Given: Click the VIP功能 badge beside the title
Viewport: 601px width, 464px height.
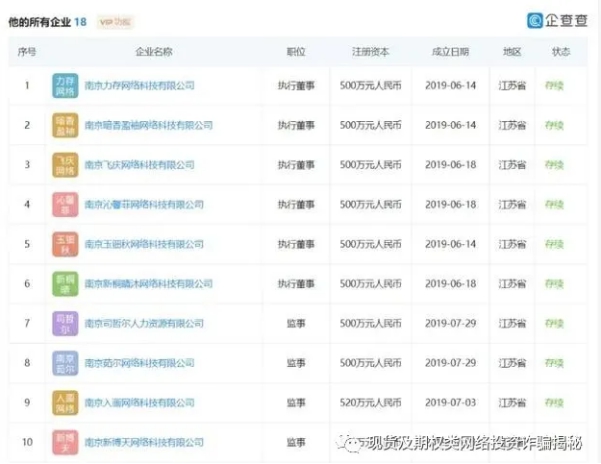Looking at the screenshot, I should coord(115,21).
